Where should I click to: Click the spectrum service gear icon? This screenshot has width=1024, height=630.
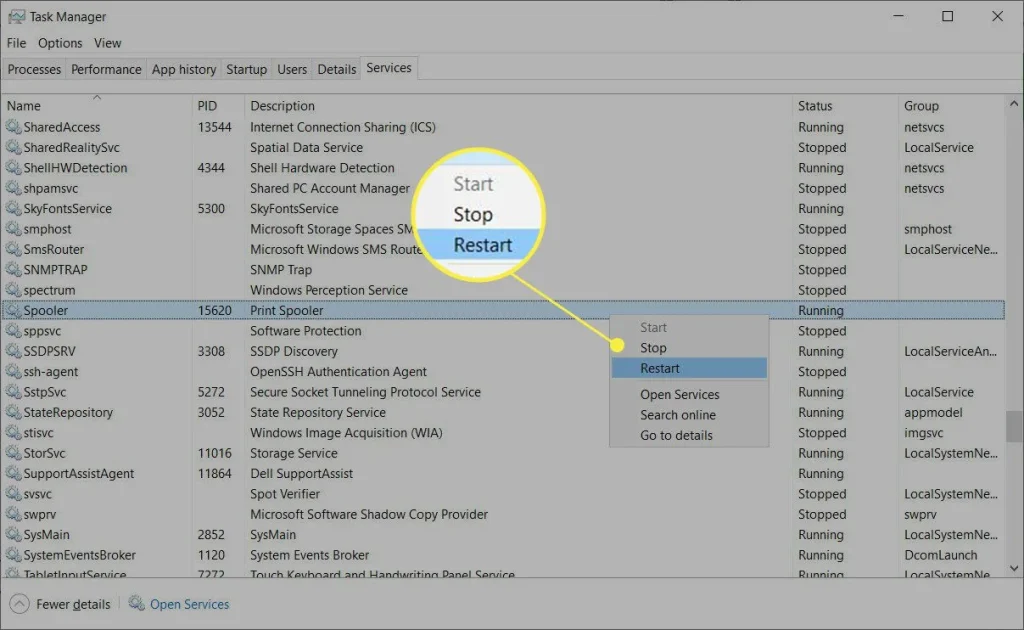13,289
